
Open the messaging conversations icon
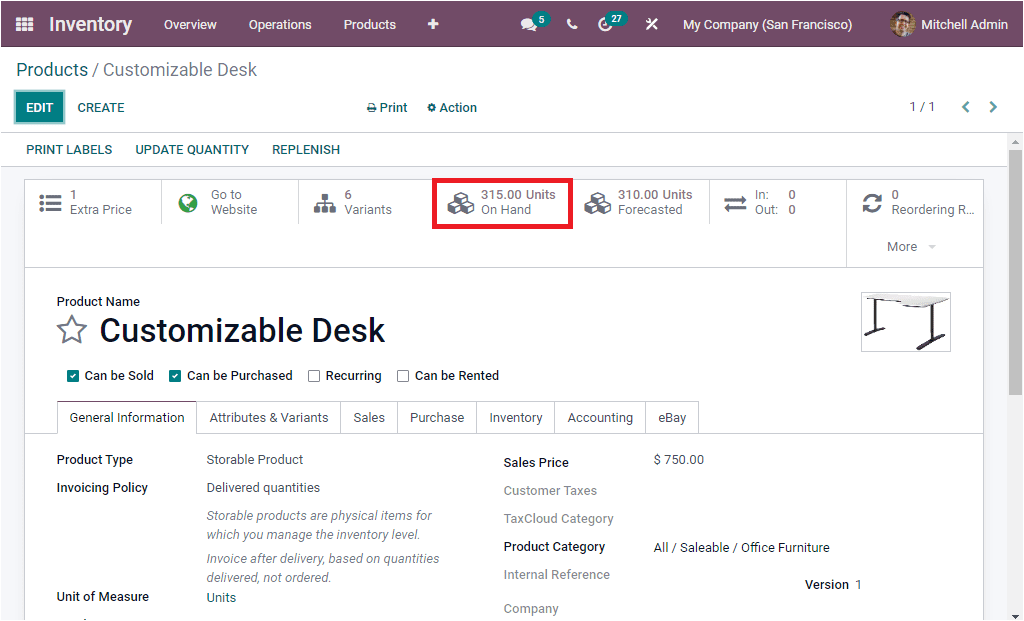530,24
